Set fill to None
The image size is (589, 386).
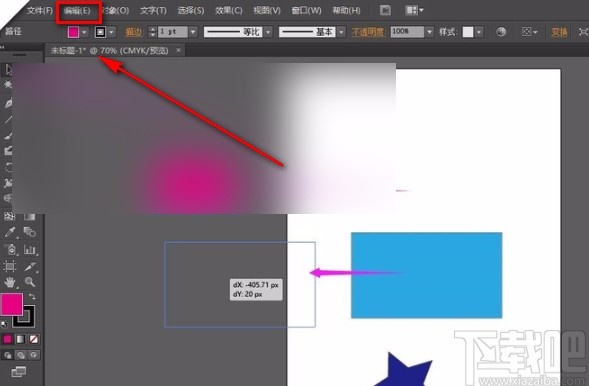coord(34,339)
